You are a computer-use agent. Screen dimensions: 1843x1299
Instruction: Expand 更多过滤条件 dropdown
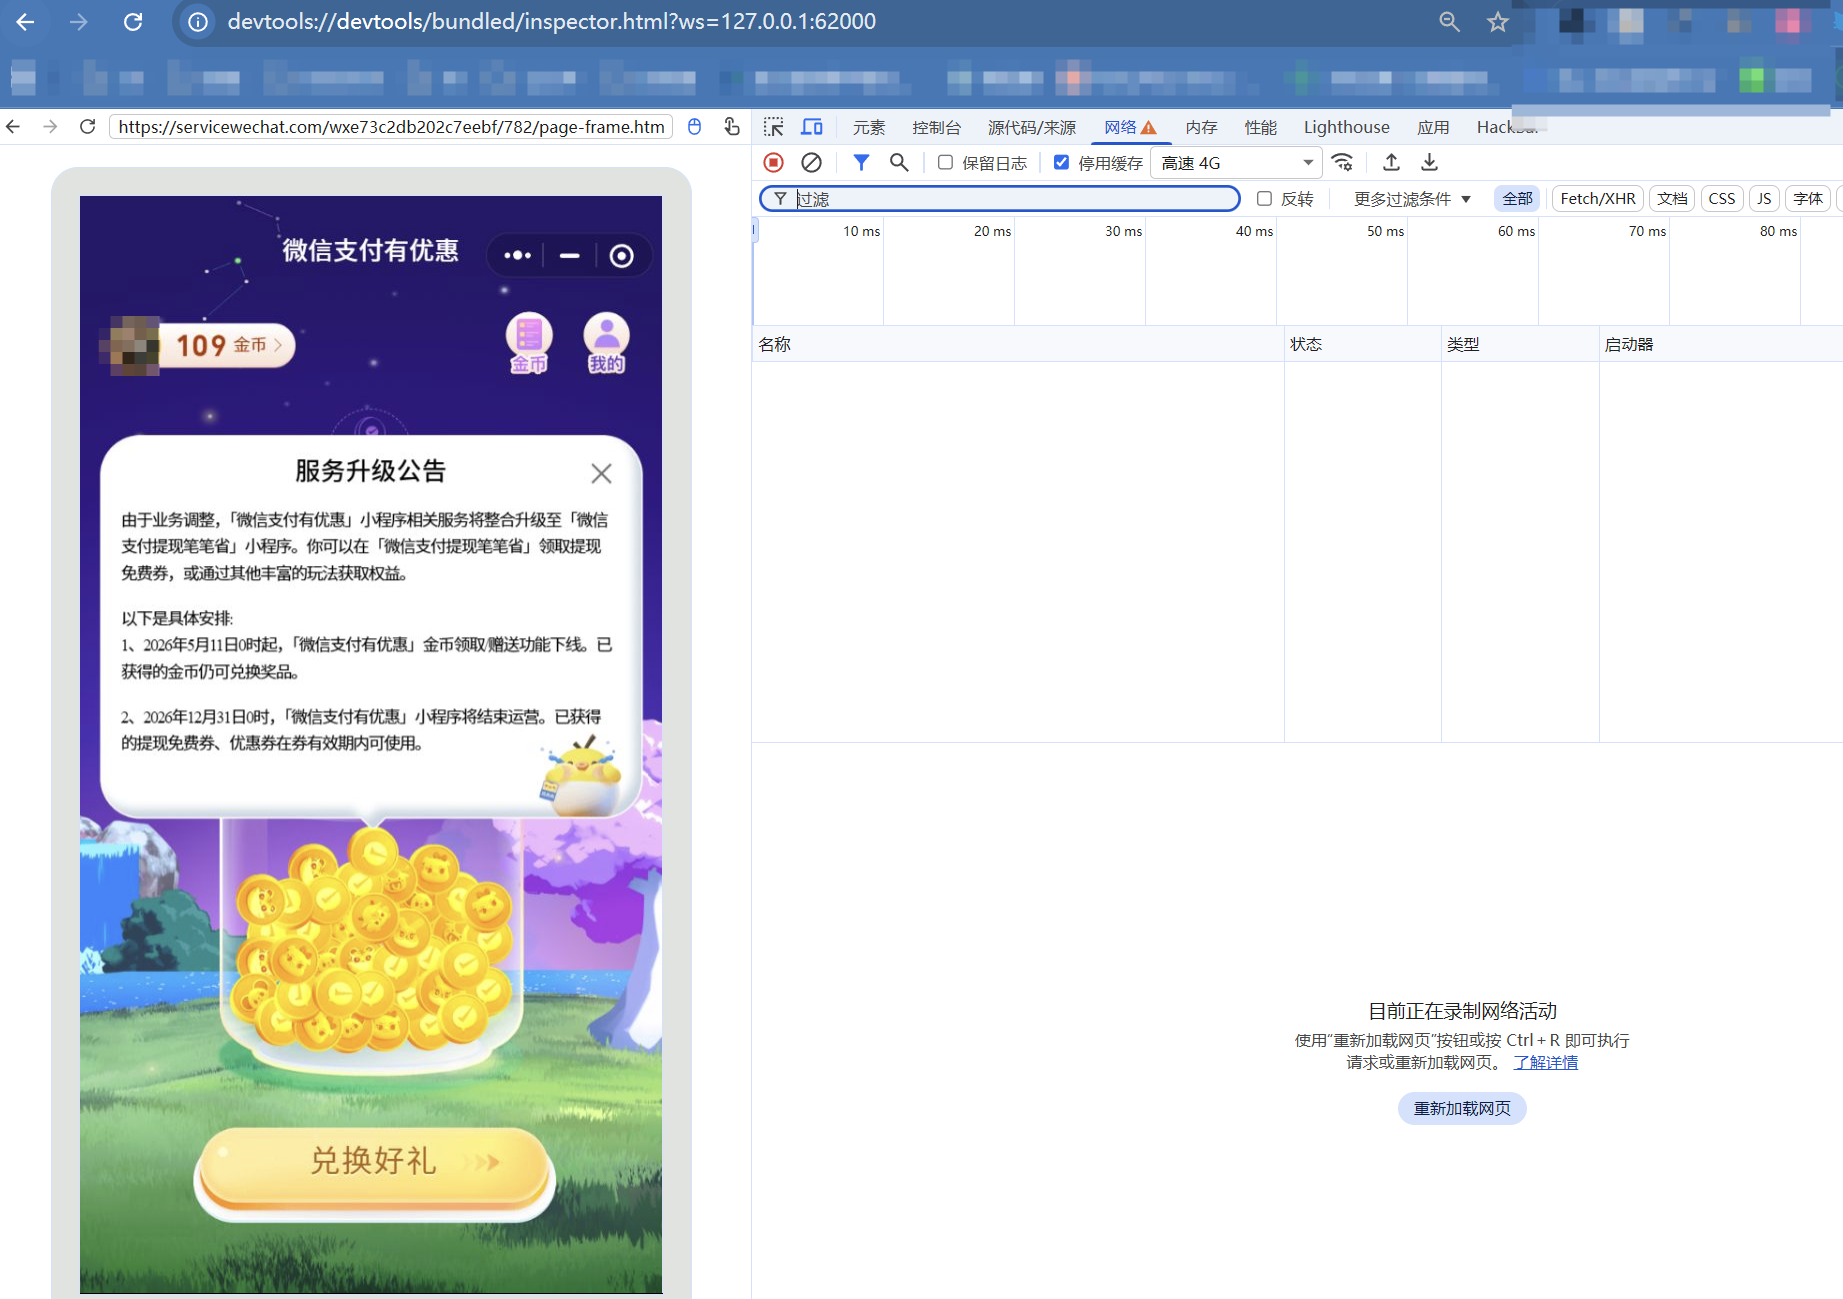(x=1412, y=199)
